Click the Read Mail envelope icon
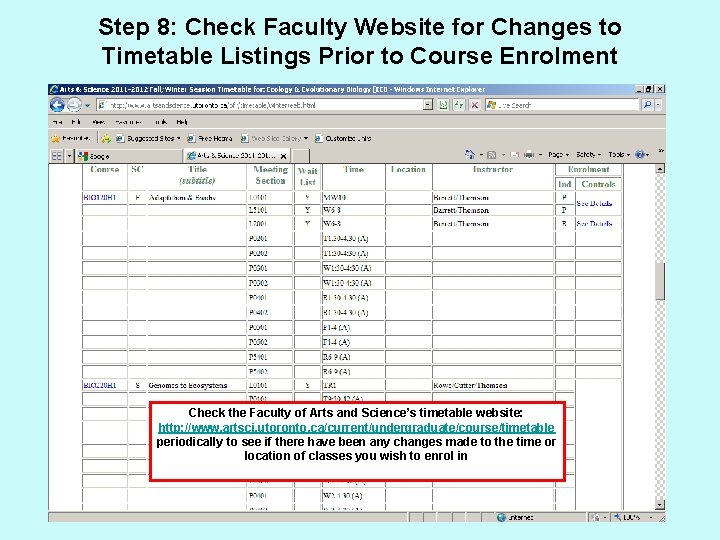The image size is (720, 540). coord(514,155)
